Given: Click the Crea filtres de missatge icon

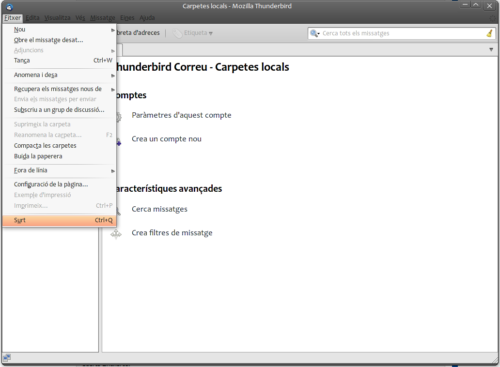Looking at the screenshot, I should click(x=116, y=233).
